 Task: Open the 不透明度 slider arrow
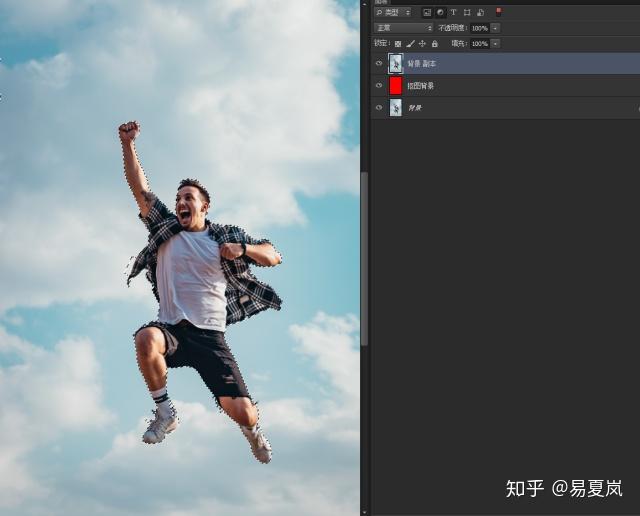tap(495, 28)
